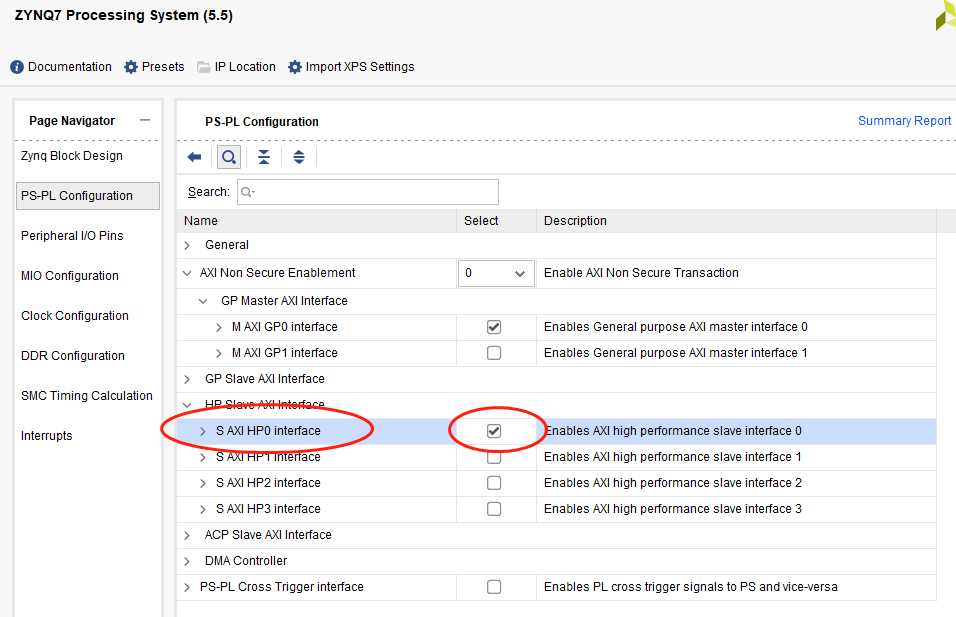
Task: Open SMC Timing Calculation page
Action: coord(87,396)
